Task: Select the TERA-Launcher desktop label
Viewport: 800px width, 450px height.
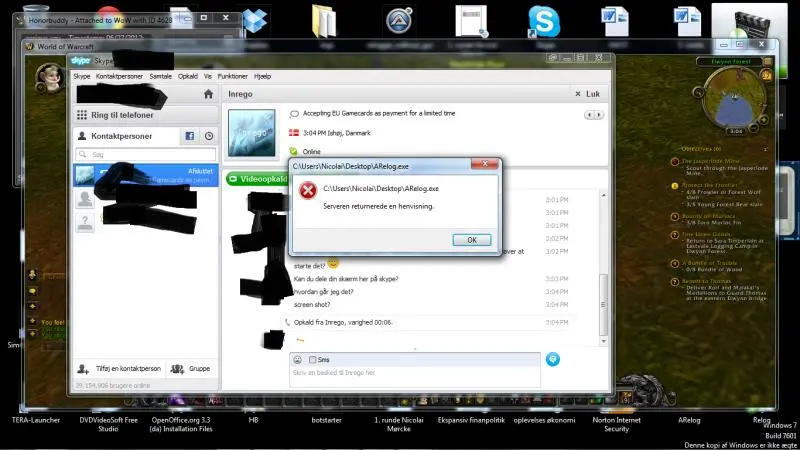Action: point(36,420)
